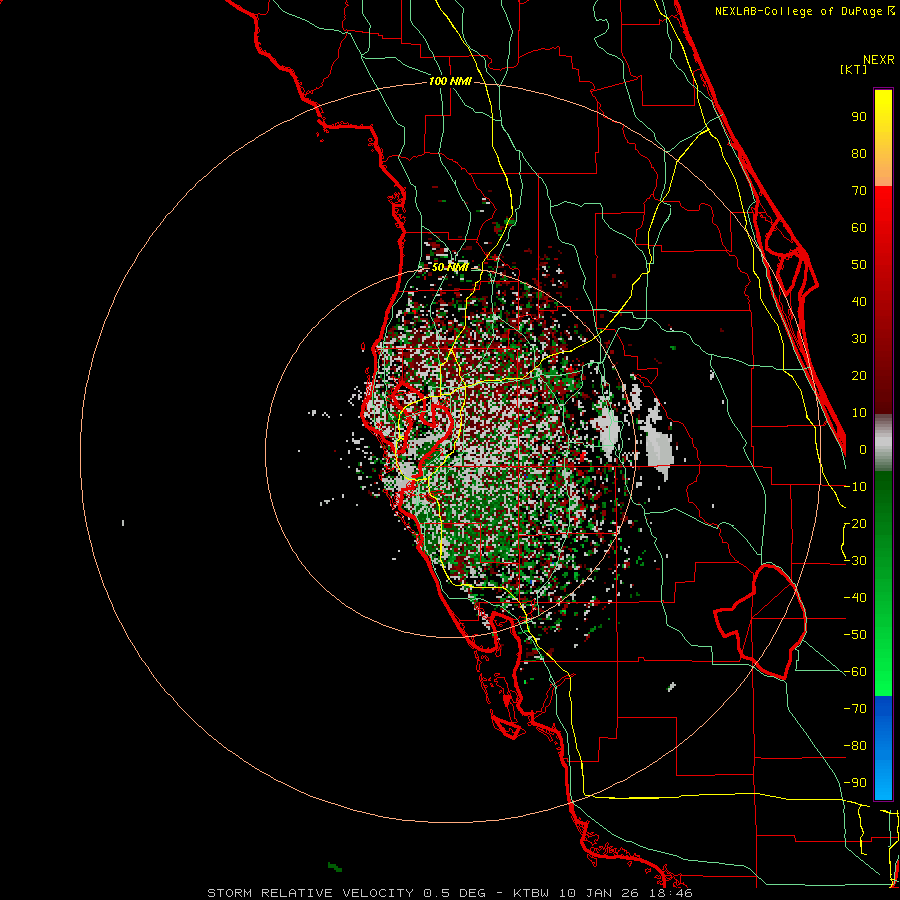Click the positive 50 scale value
Image resolution: width=900 pixels, height=900 pixels.
(859, 265)
